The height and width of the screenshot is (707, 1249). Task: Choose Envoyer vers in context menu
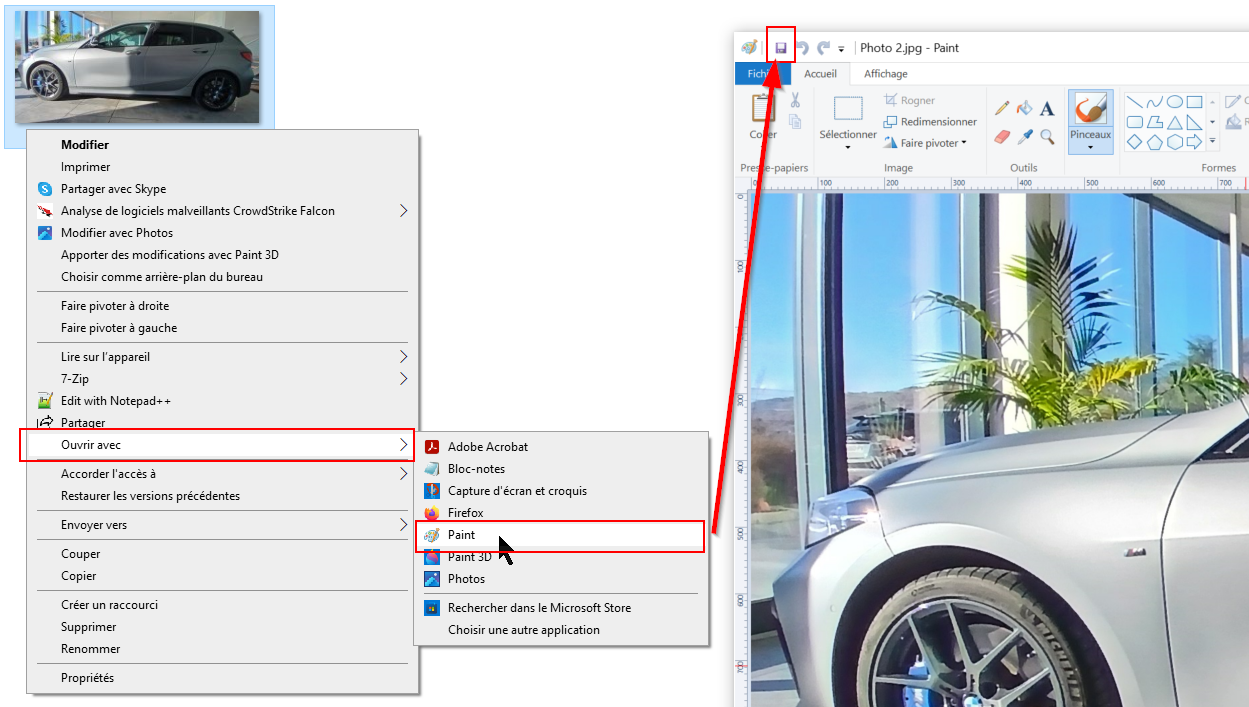point(222,525)
